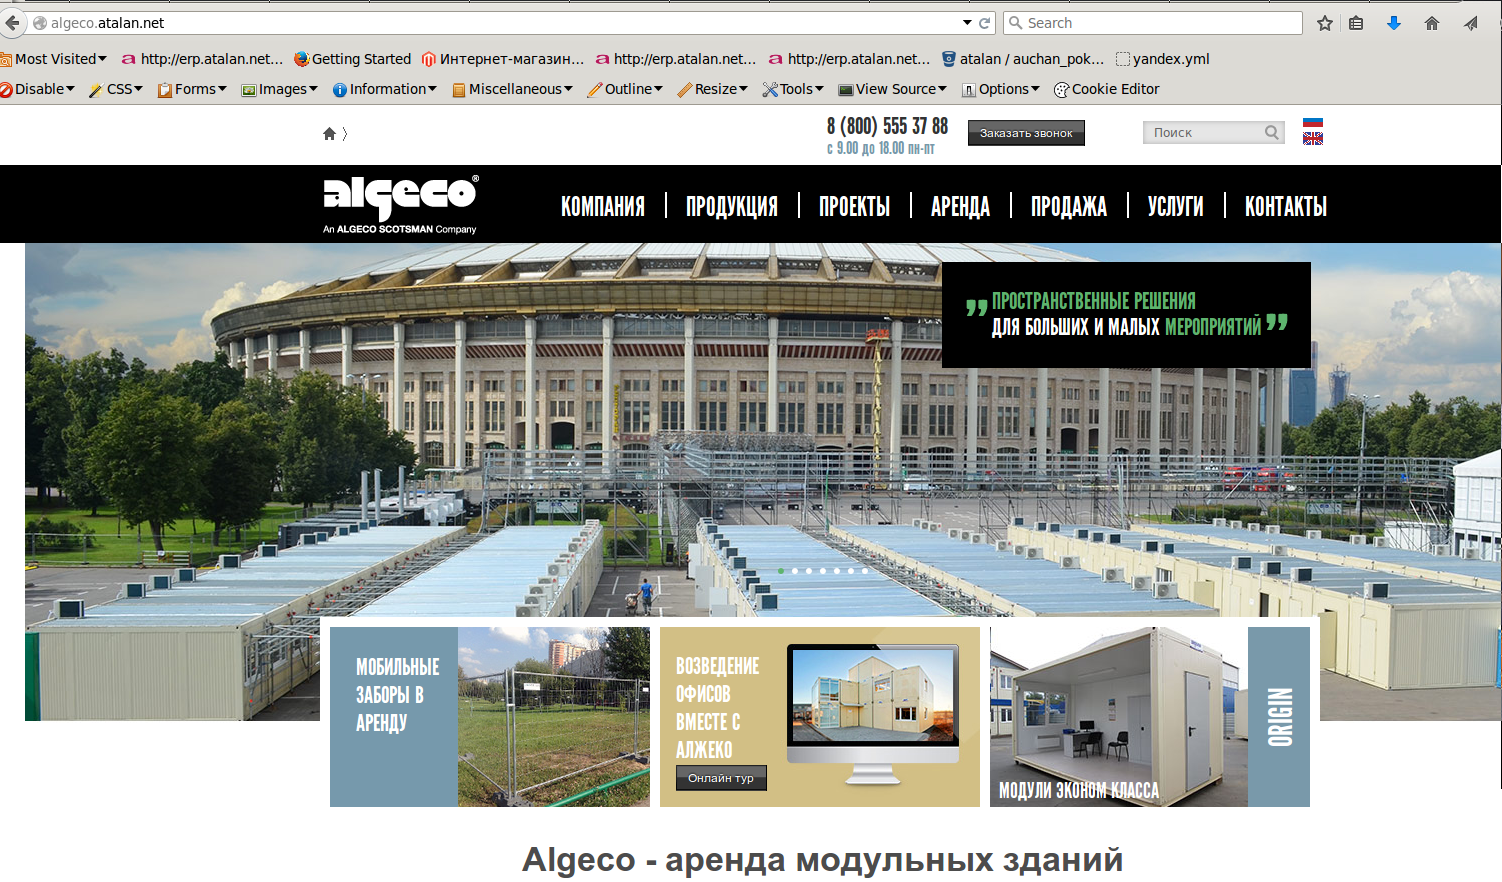This screenshot has width=1502, height=882.
Task: Expand CSS developer menu
Action: coord(116,89)
